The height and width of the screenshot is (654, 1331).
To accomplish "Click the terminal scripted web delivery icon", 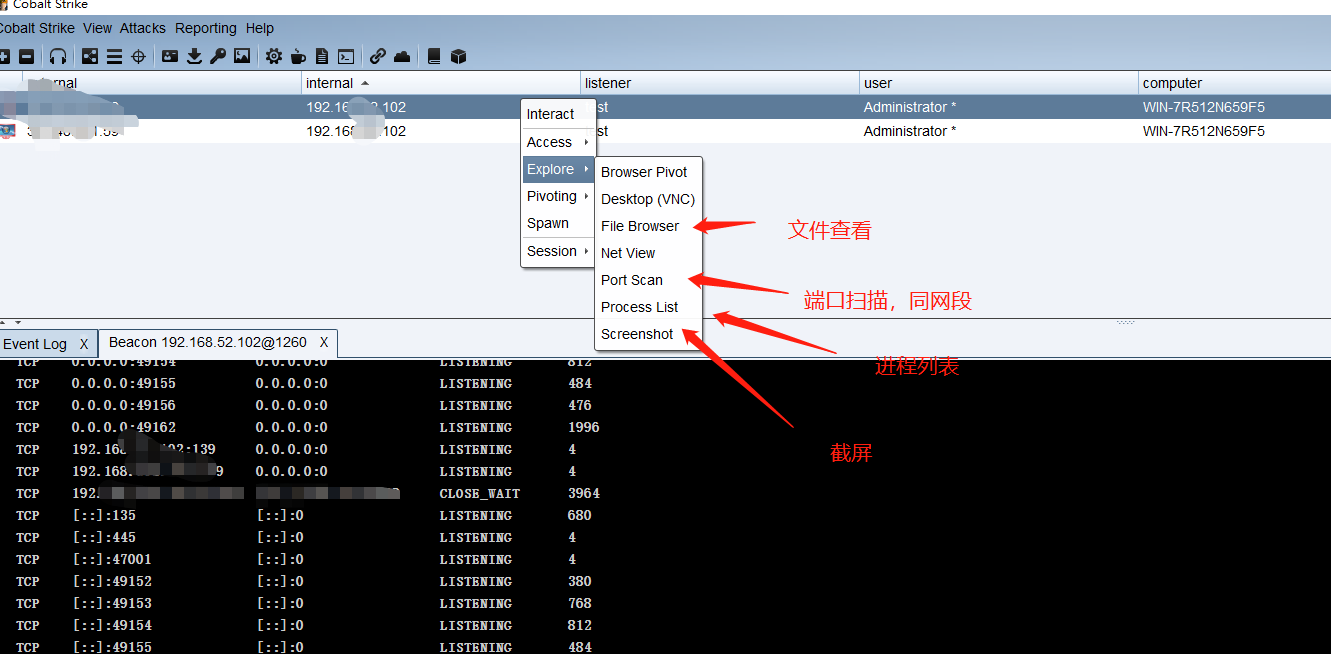I will coord(346,56).
